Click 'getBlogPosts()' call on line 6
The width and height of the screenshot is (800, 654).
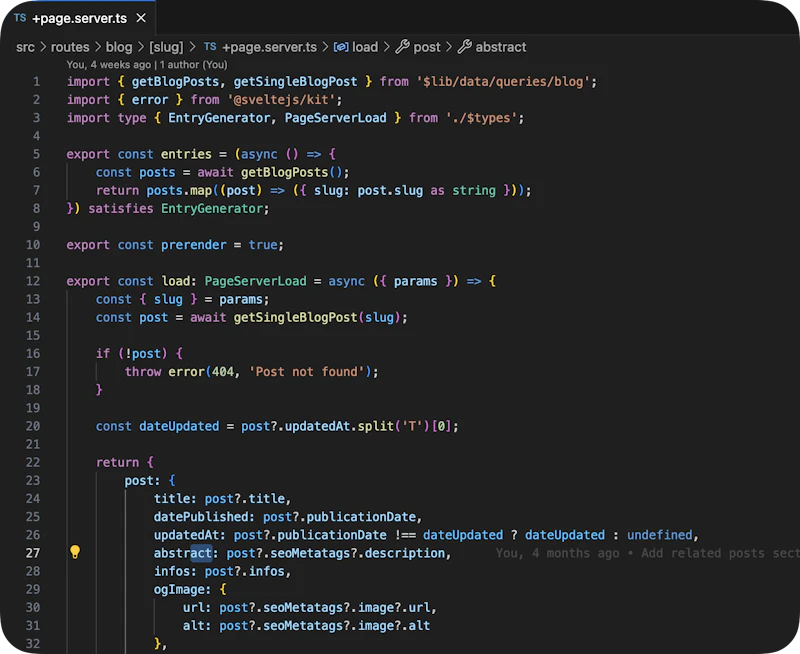291,172
